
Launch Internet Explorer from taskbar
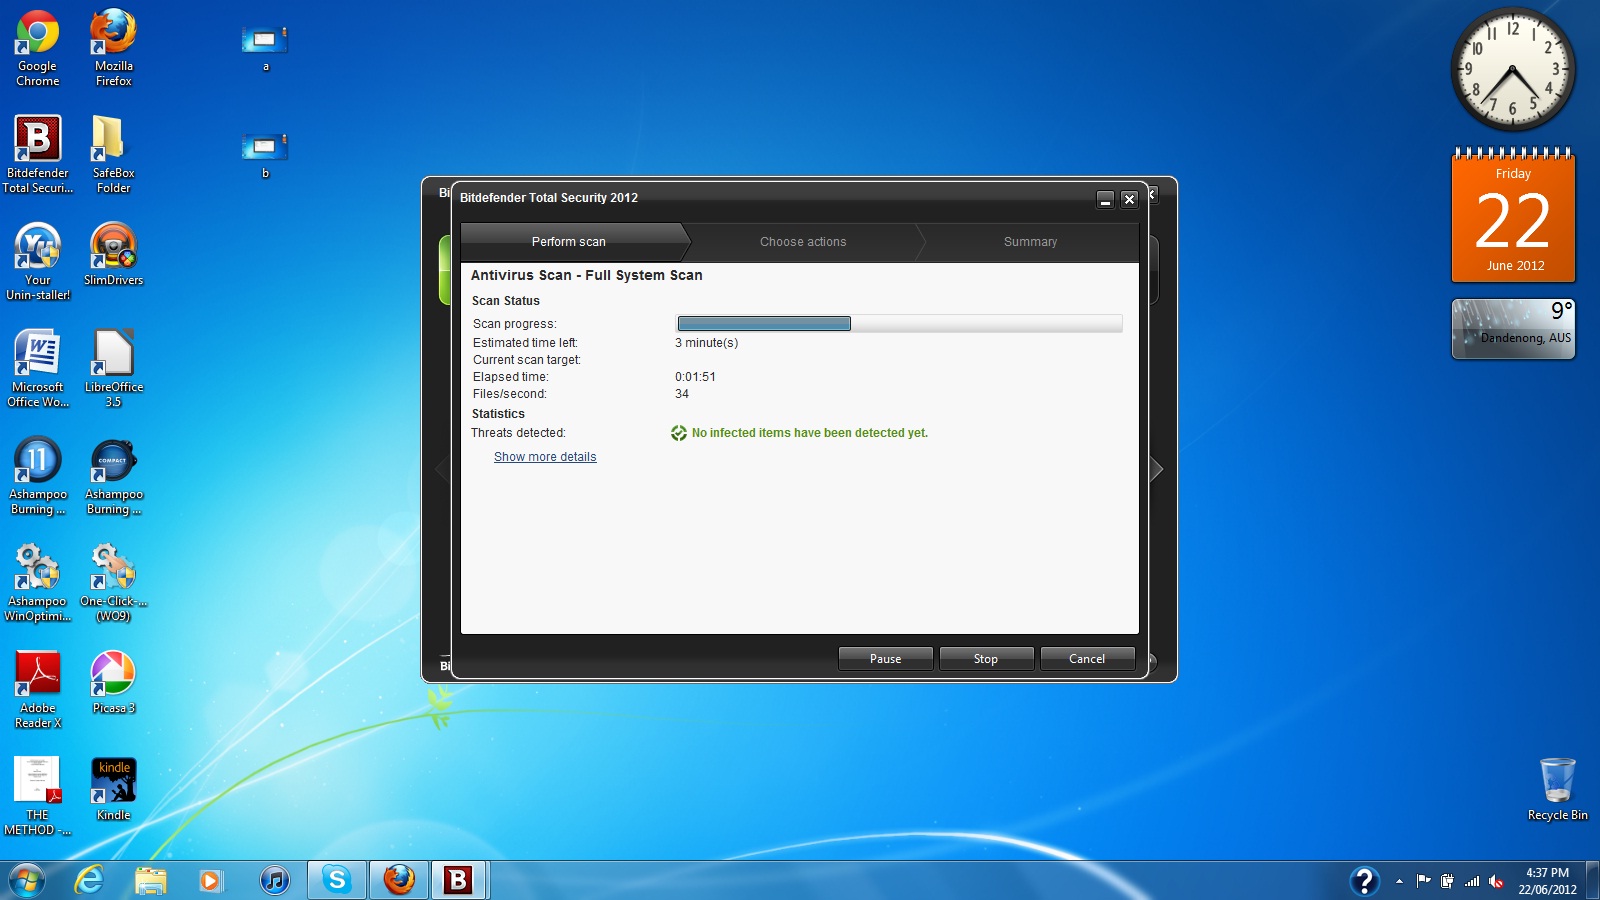click(90, 880)
